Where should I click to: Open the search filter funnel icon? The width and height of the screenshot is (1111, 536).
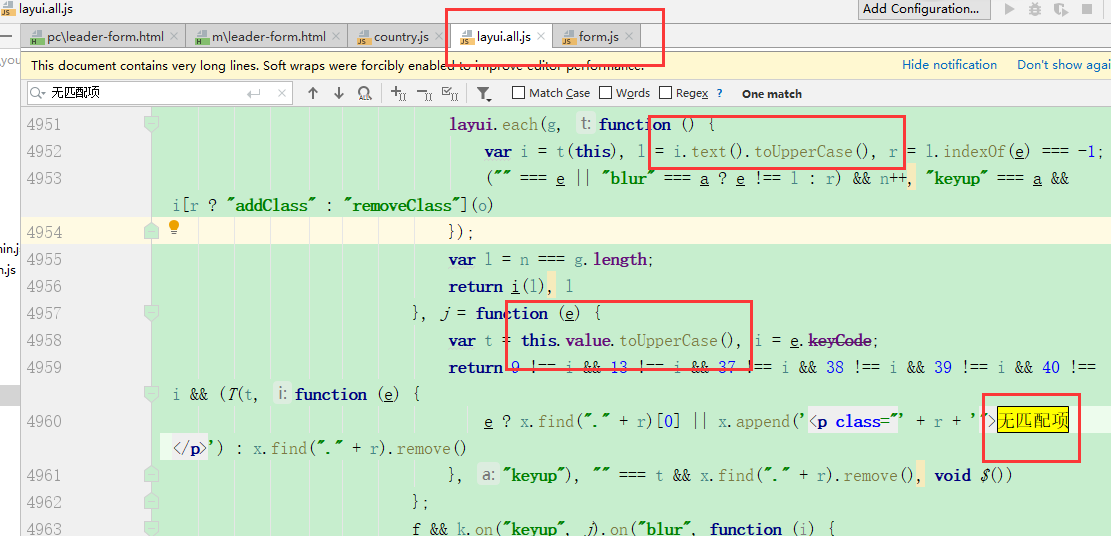click(484, 94)
